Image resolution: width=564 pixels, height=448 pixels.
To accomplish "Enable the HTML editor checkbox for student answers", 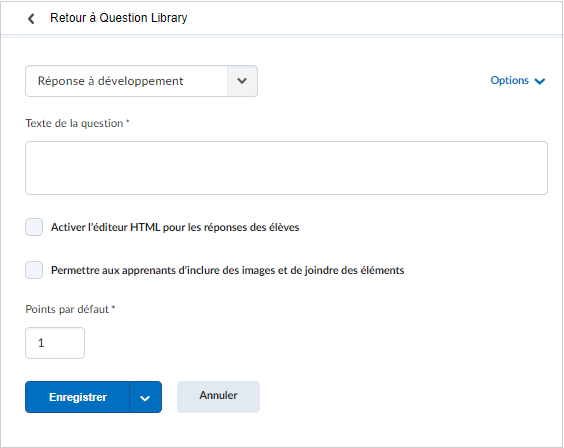I will 34,227.
